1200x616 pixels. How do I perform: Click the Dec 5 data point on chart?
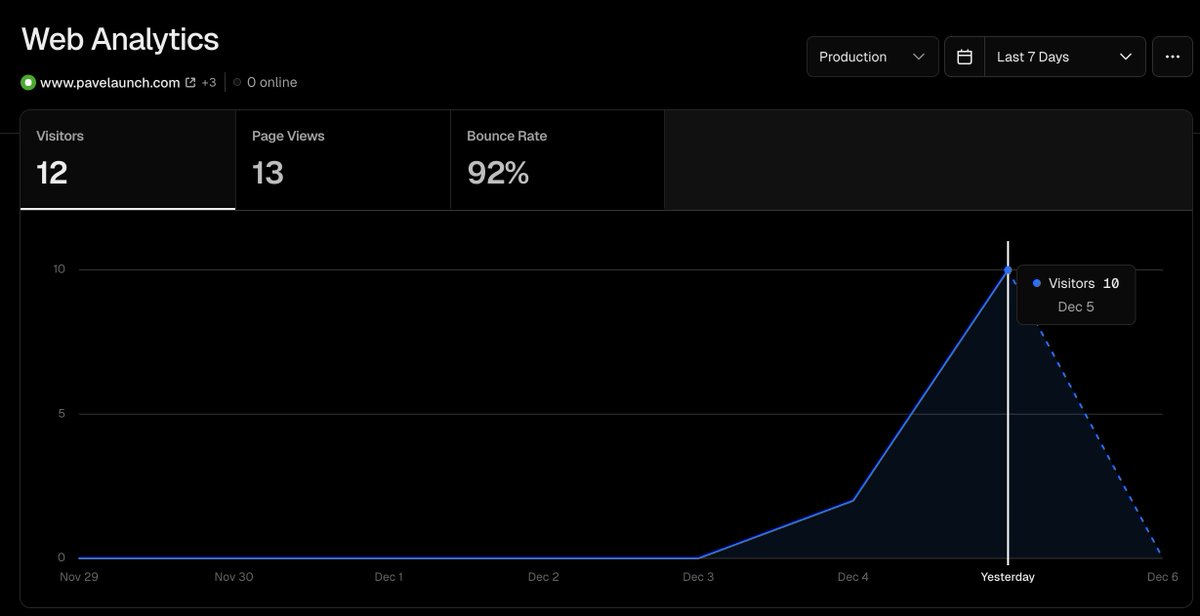tap(1007, 270)
